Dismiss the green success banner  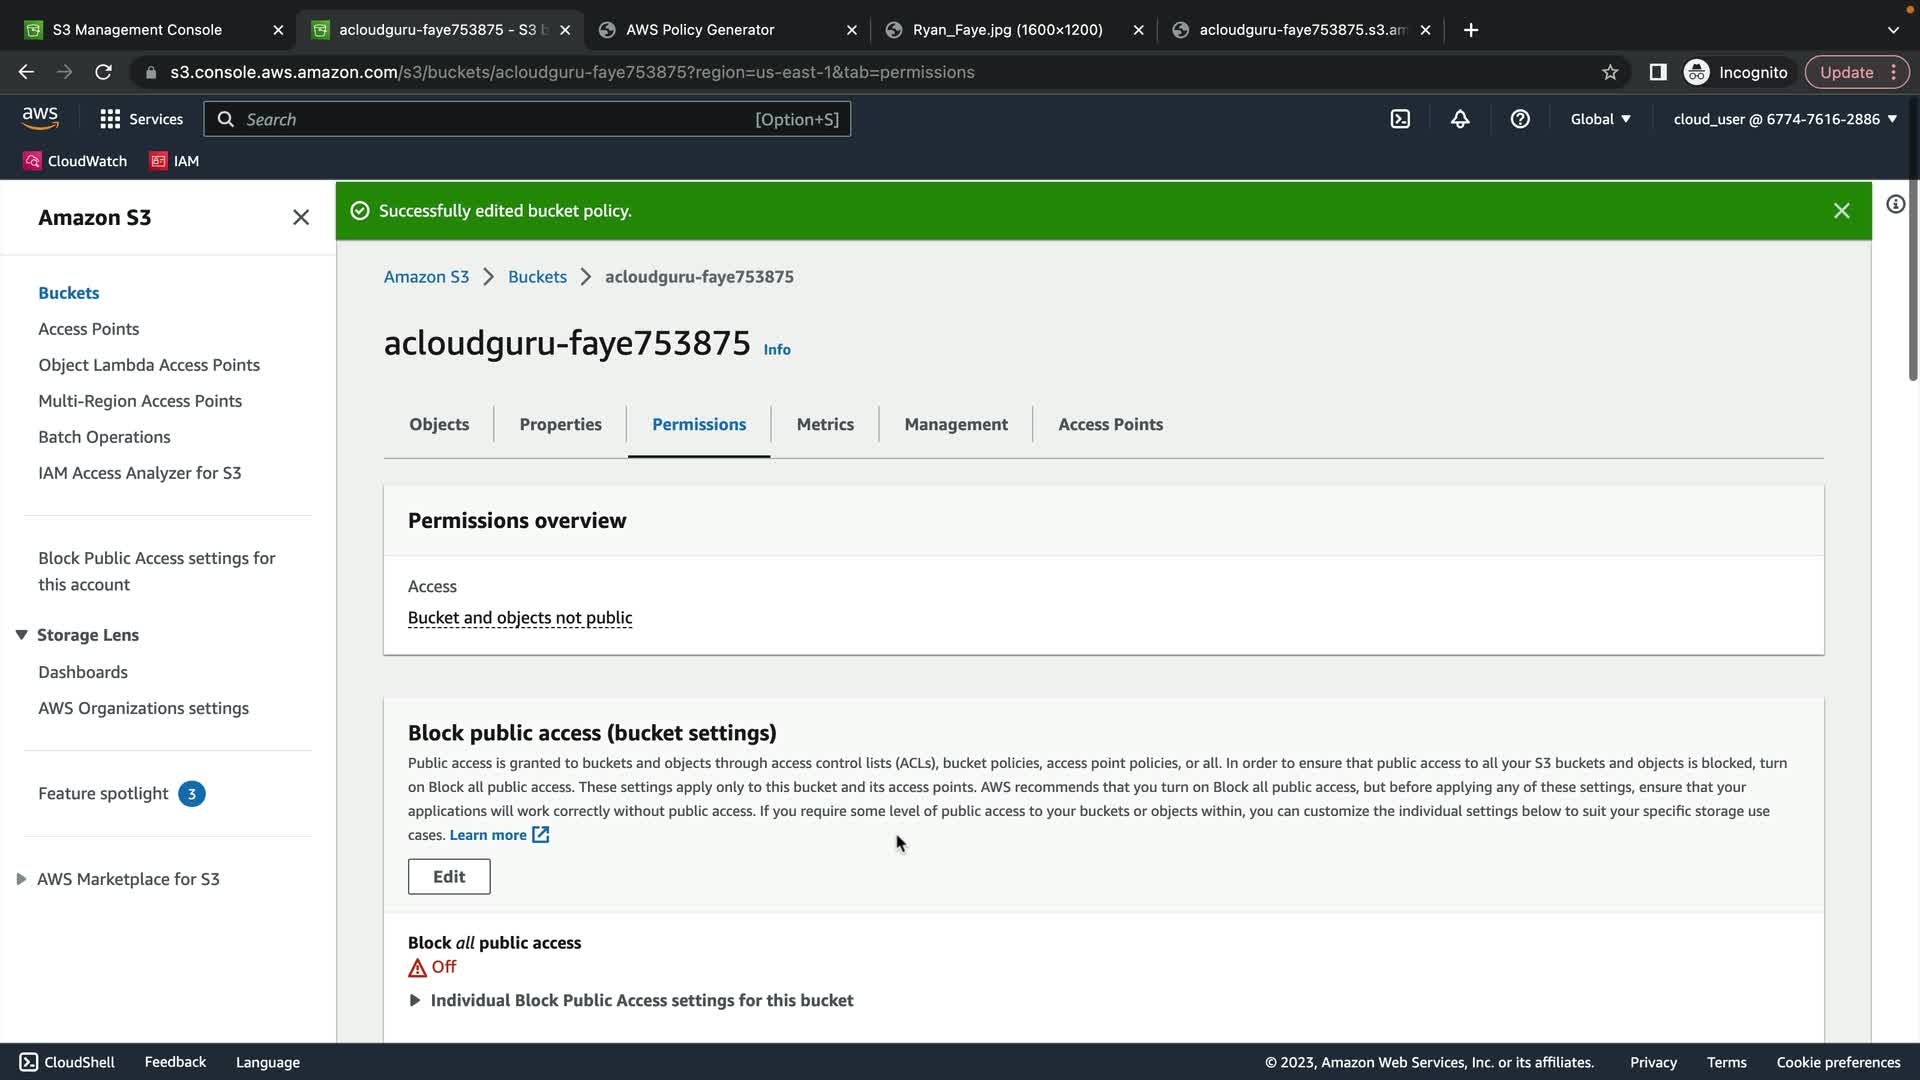click(x=1841, y=211)
